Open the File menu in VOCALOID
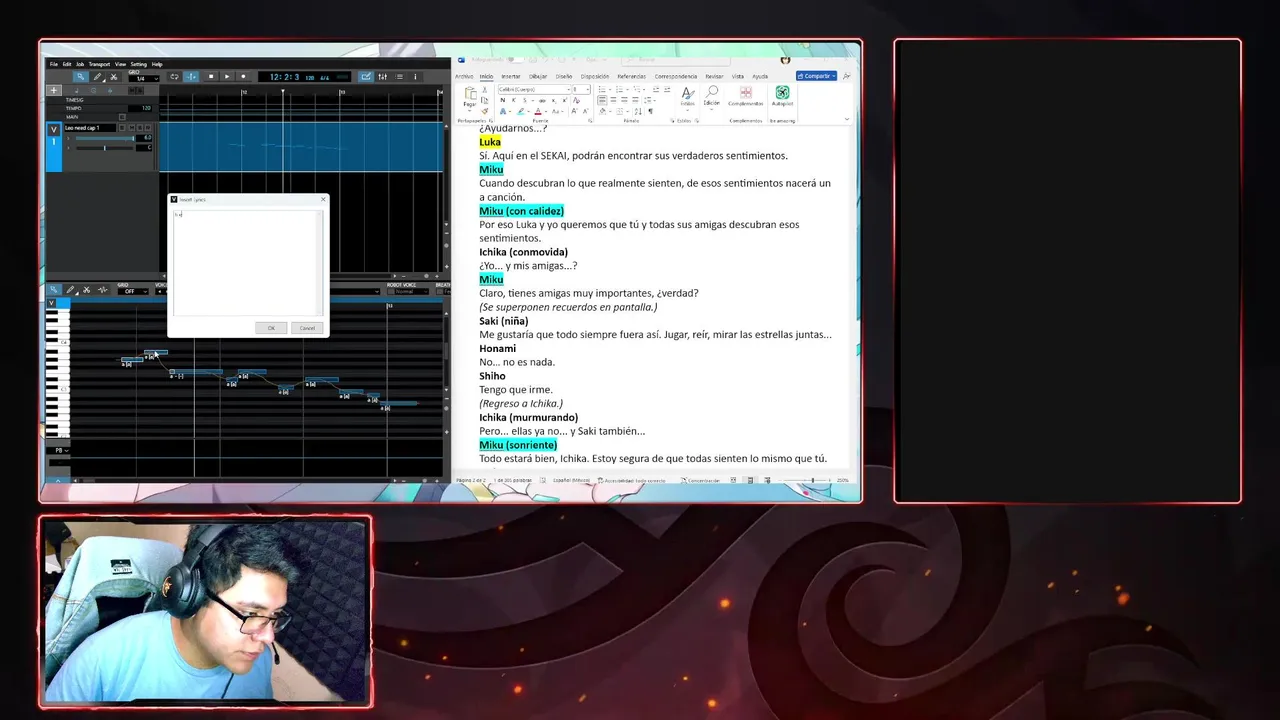 54,64
